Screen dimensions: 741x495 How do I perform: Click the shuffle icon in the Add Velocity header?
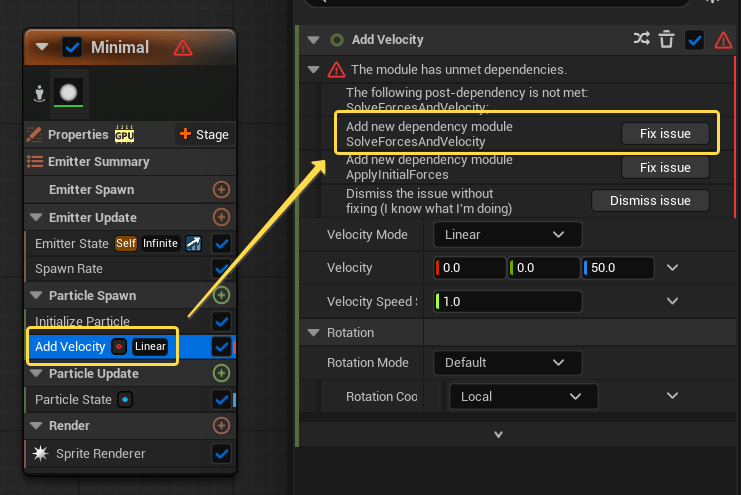(641, 39)
